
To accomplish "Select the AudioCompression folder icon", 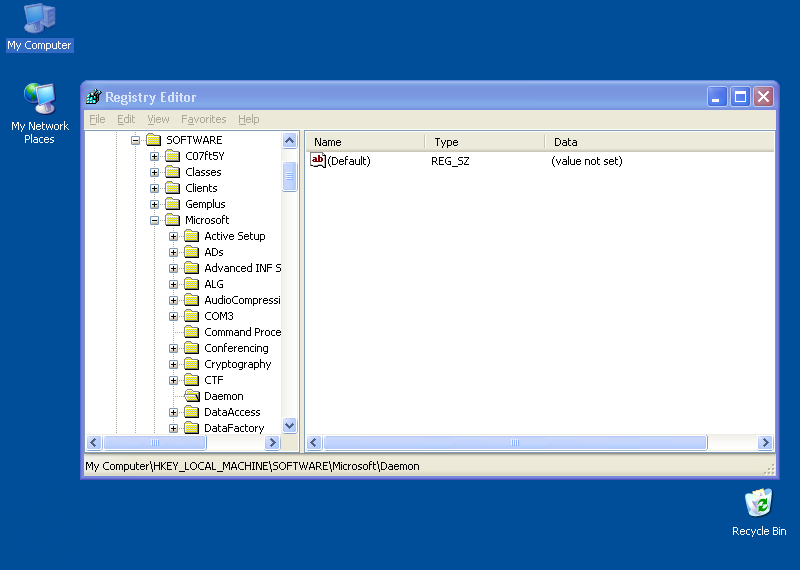I will coord(192,300).
